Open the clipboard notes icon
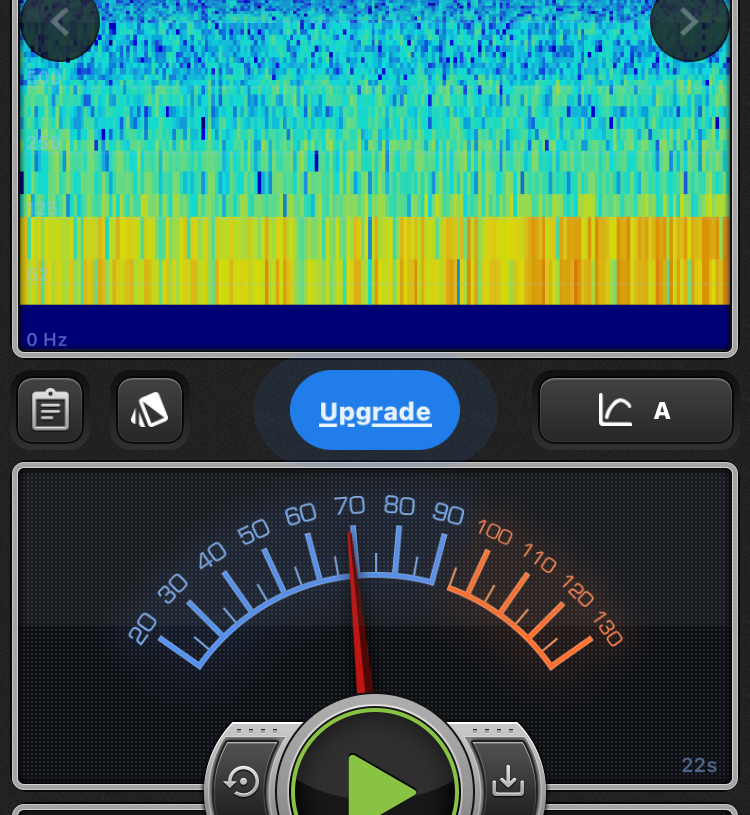This screenshot has width=750, height=815. (x=50, y=410)
